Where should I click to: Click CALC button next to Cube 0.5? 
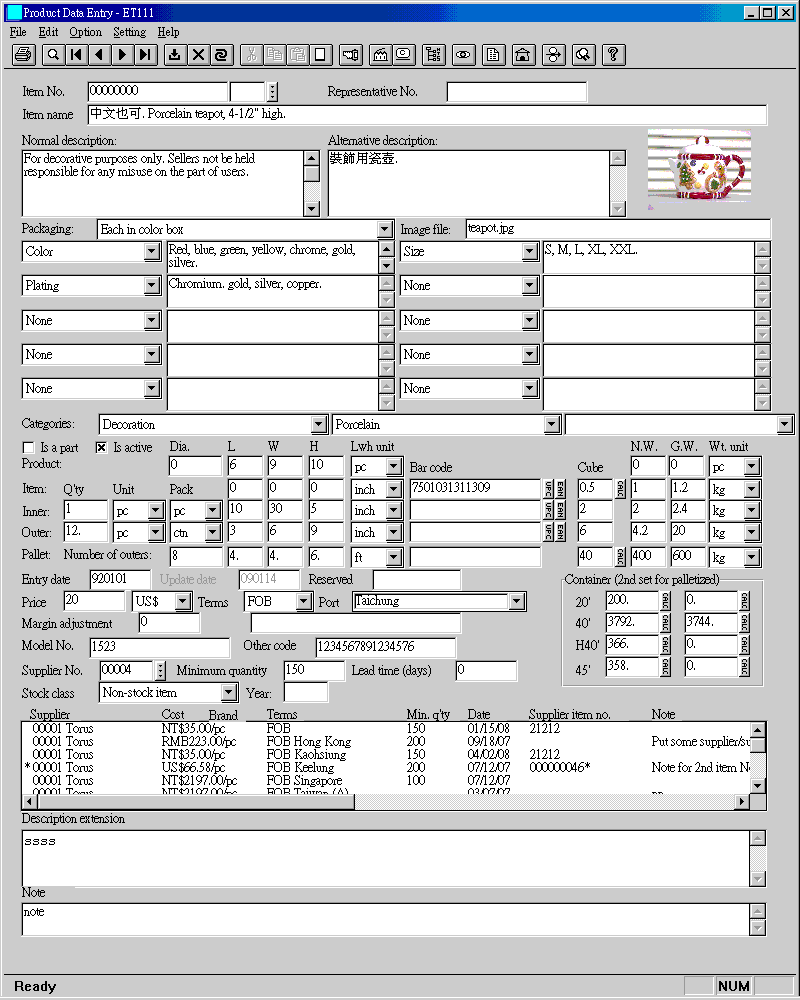(x=620, y=489)
